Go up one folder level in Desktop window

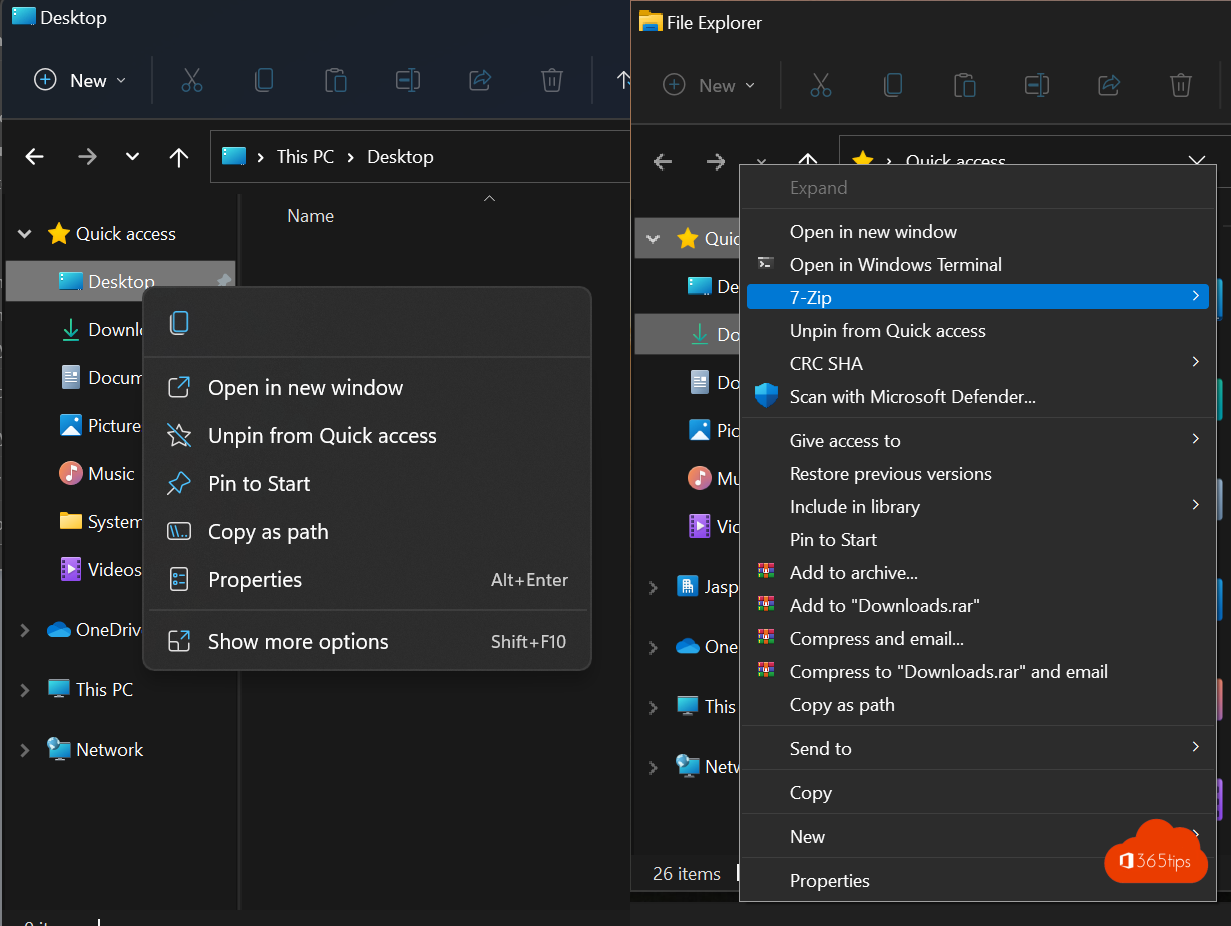(179, 157)
